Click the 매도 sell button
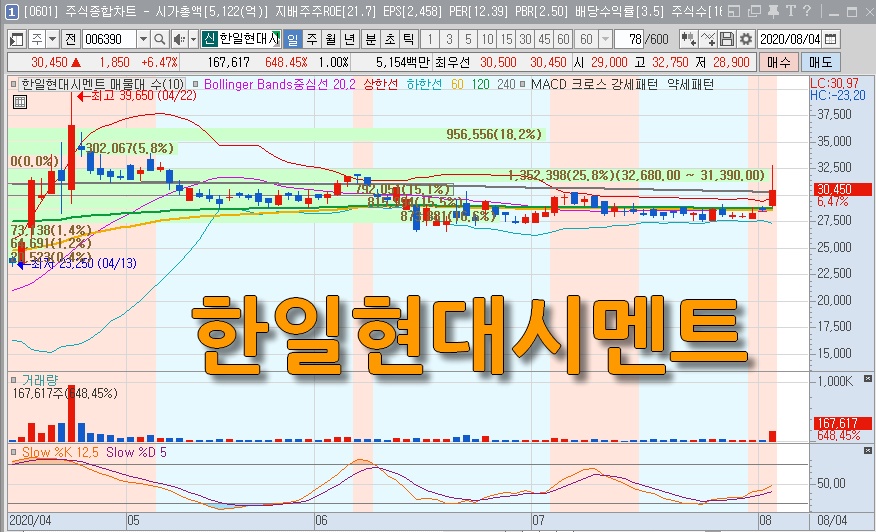876x532 pixels. (820, 62)
